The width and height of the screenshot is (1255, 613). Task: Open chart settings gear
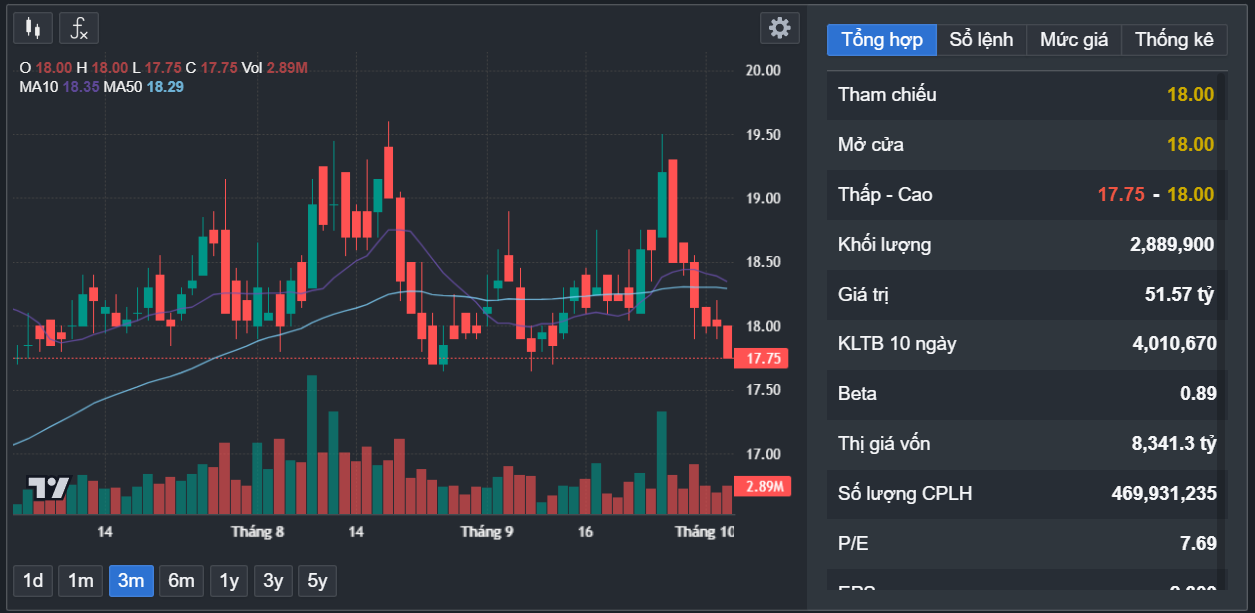[779, 28]
